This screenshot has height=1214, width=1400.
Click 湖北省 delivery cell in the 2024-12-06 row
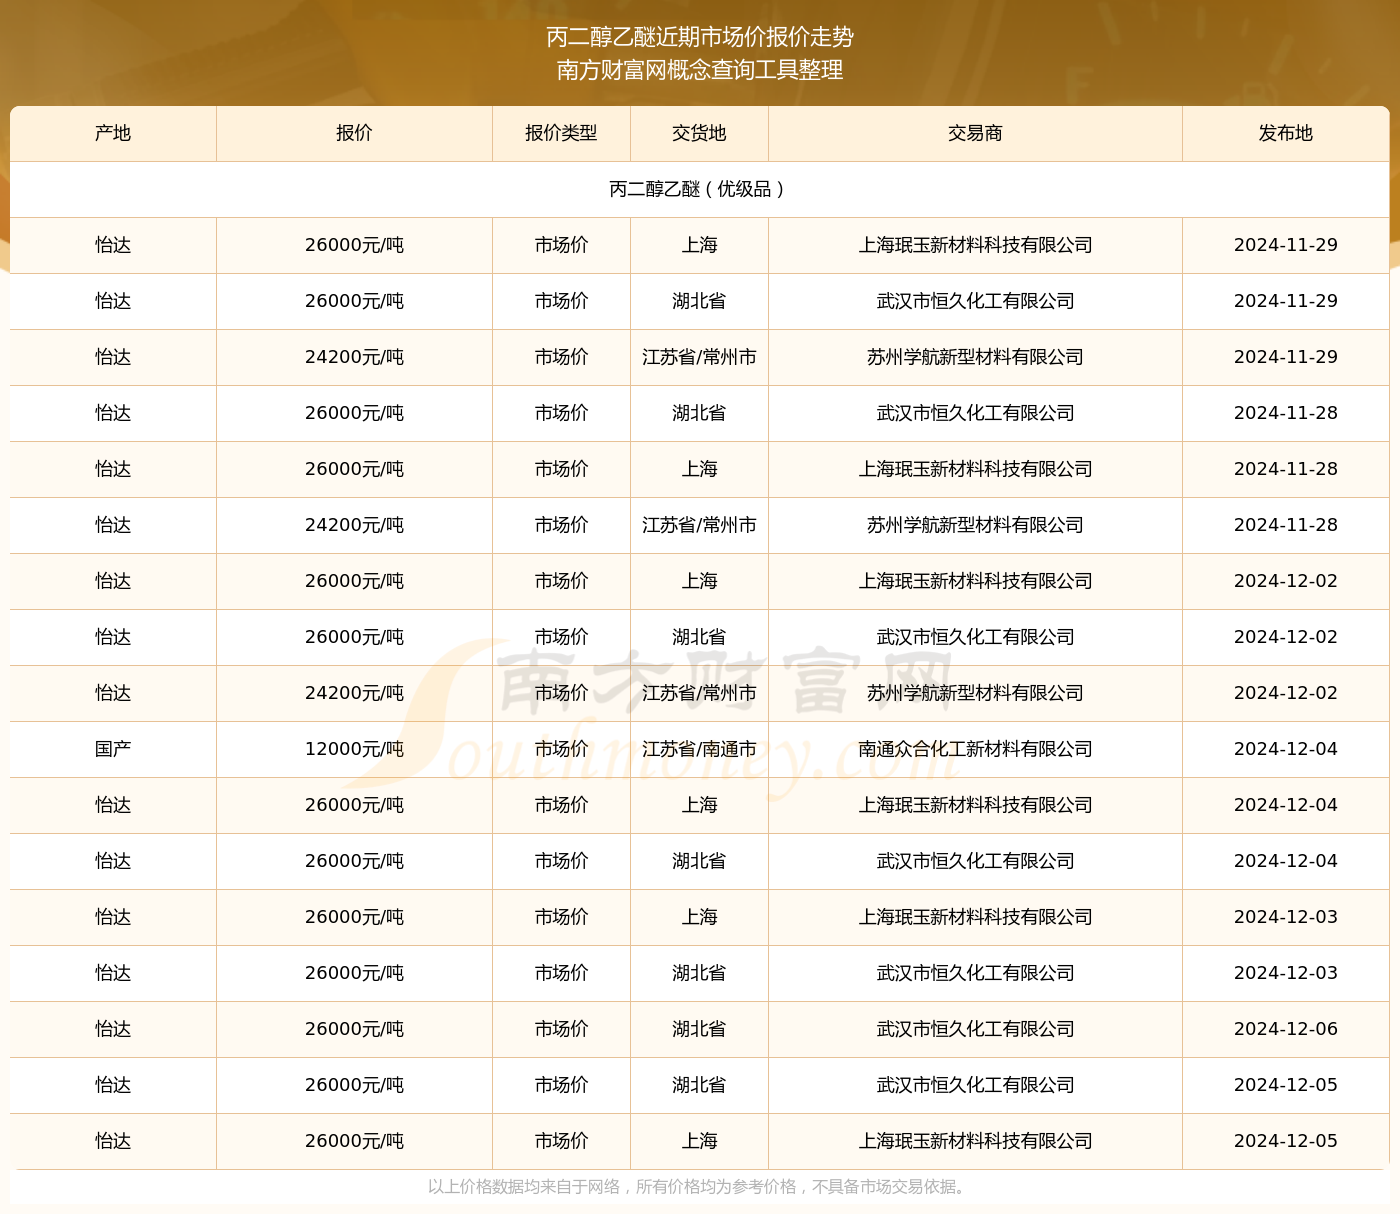click(699, 1029)
